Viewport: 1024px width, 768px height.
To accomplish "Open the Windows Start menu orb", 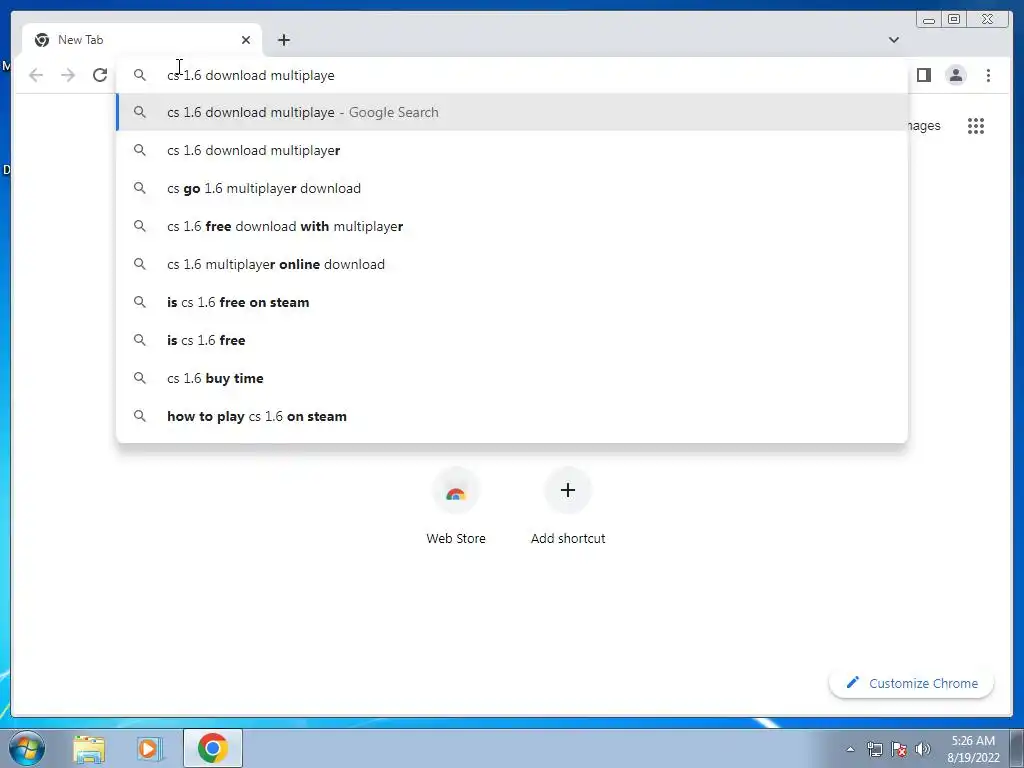I will click(x=27, y=748).
